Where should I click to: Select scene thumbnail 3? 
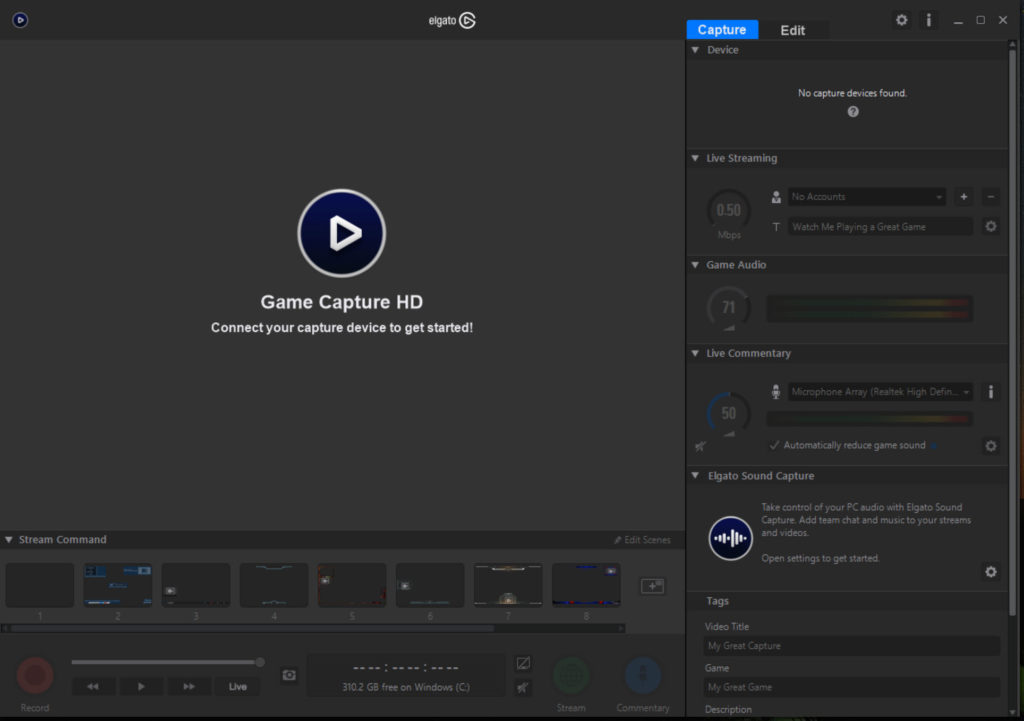(x=196, y=585)
